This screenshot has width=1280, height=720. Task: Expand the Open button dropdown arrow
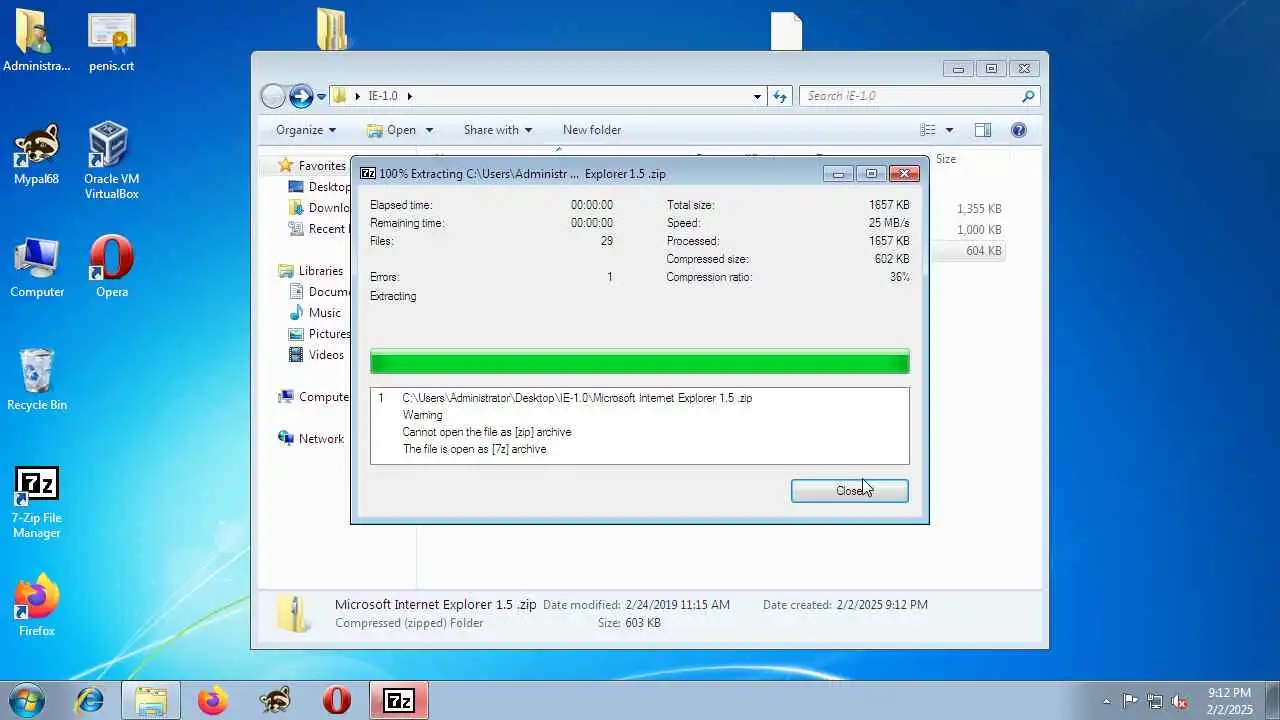click(x=429, y=130)
